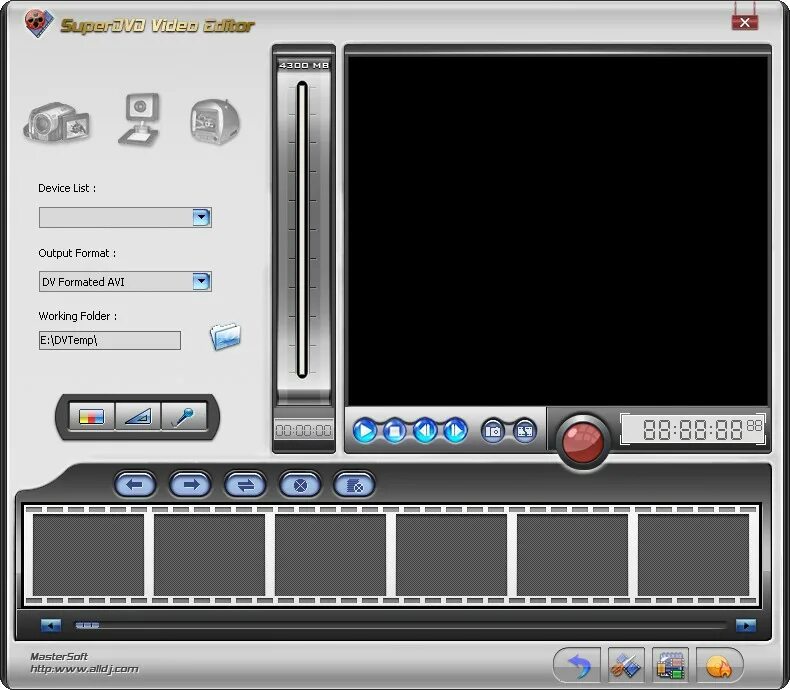The image size is (790, 690).
Task: Stop the video playback
Action: pyautogui.click(x=394, y=431)
